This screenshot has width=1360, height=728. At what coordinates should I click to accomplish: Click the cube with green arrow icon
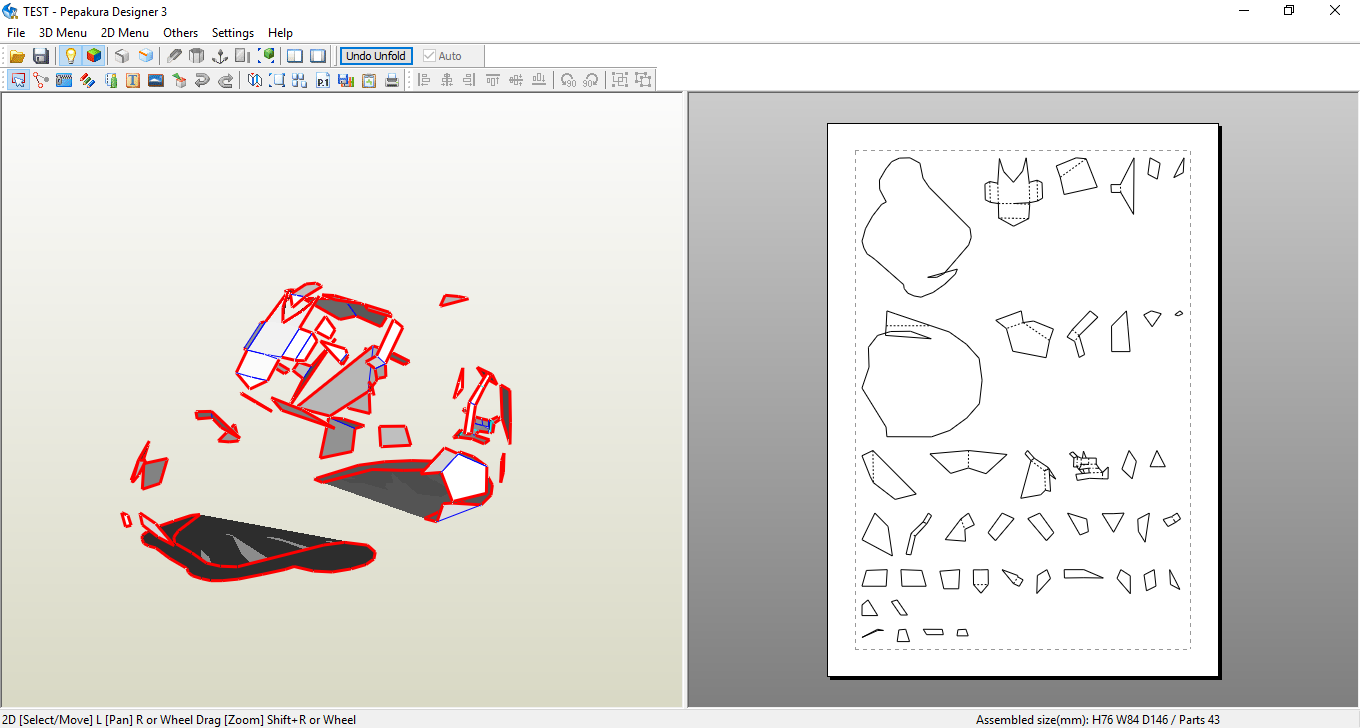pos(179,80)
